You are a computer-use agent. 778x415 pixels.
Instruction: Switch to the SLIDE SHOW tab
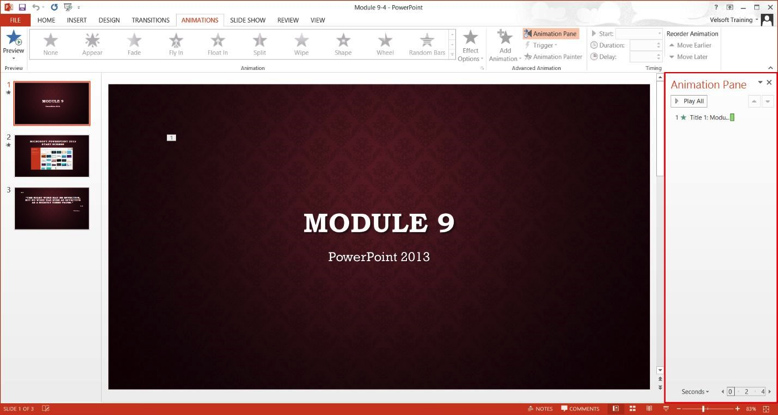tap(248, 20)
